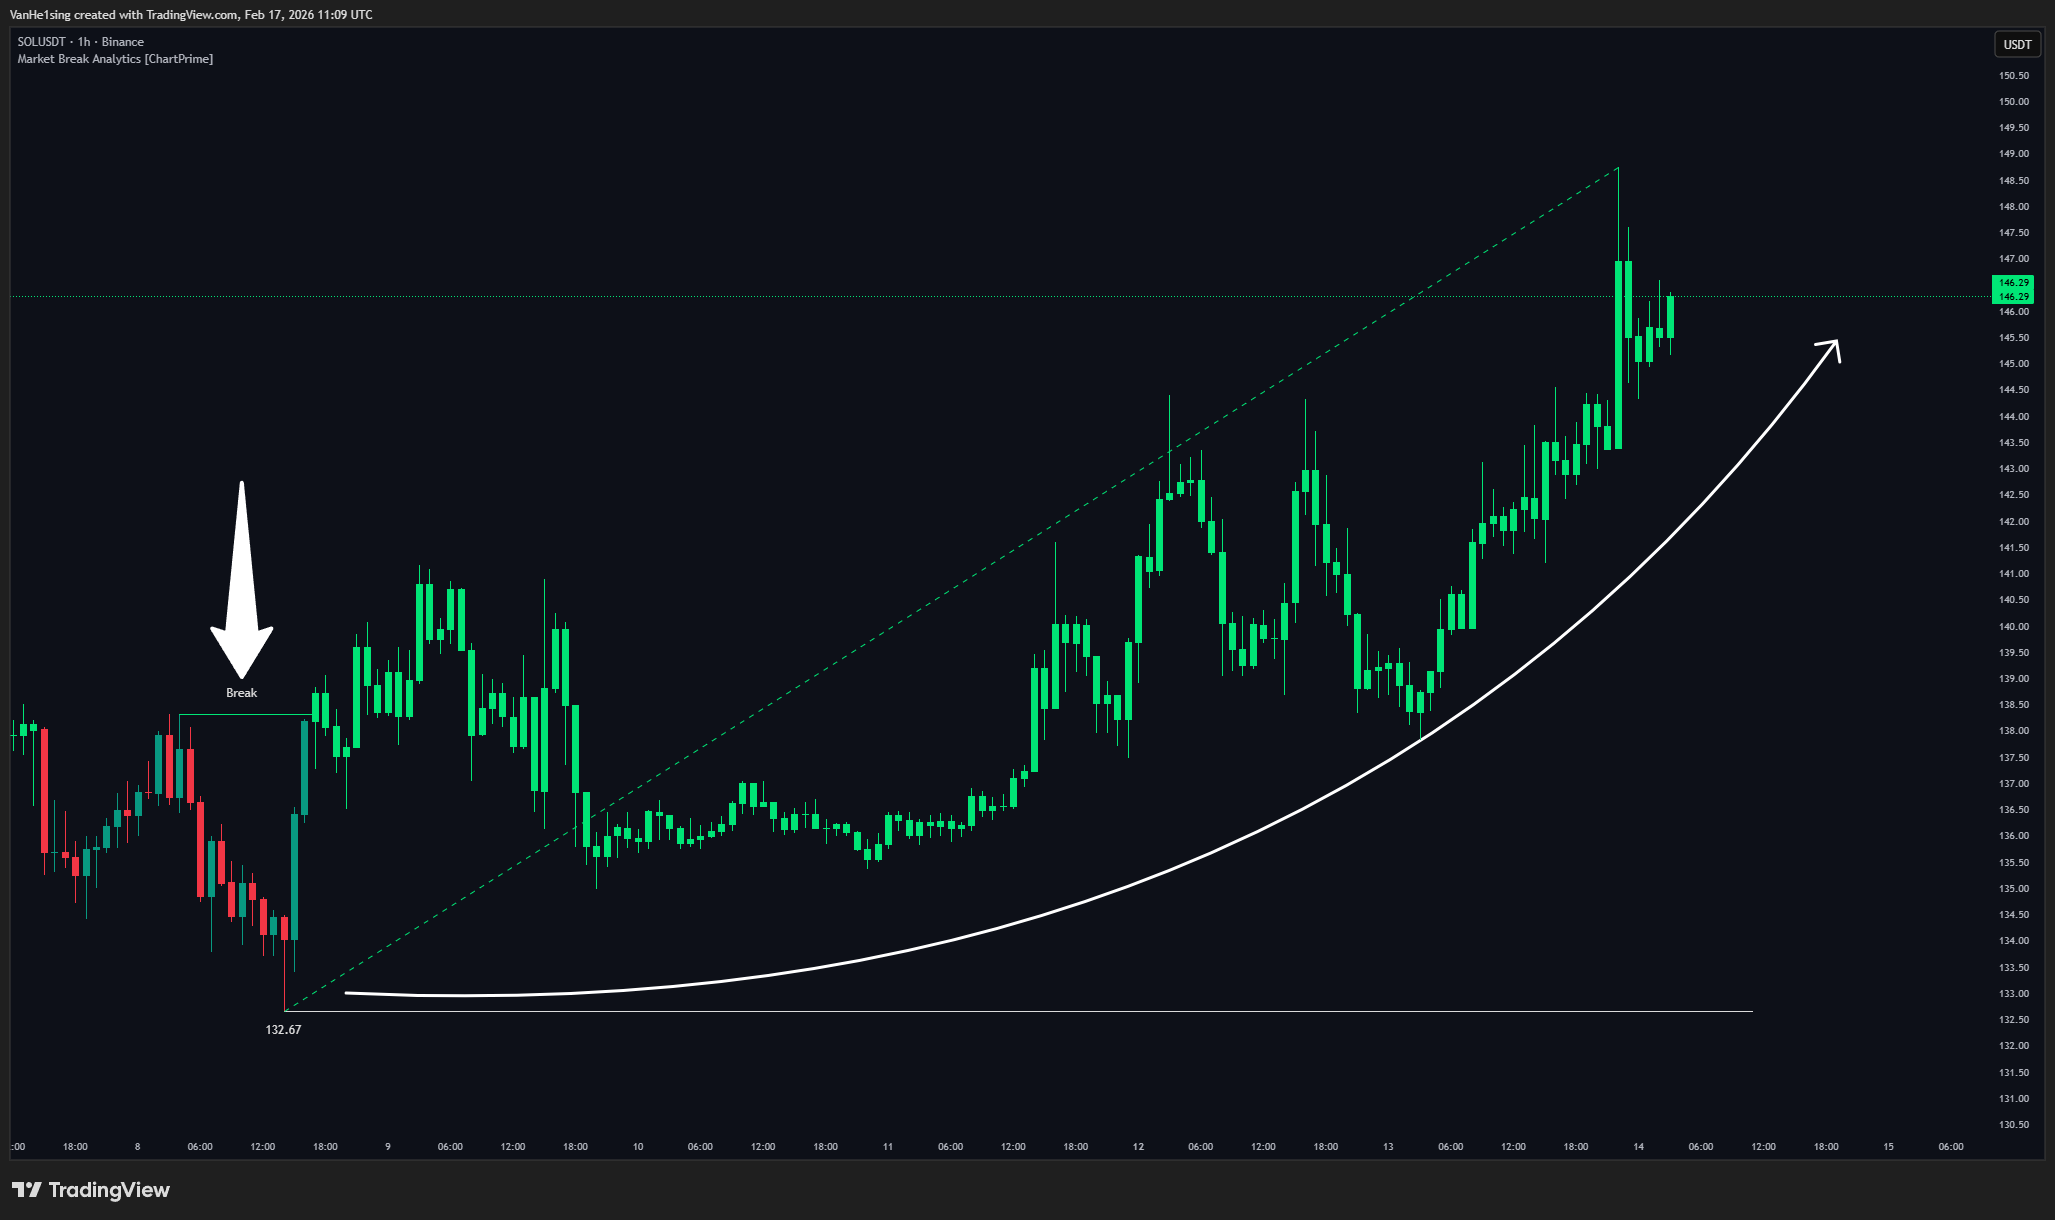This screenshot has width=2055, height=1220.
Task: Click the Break label on chart
Action: [241, 693]
